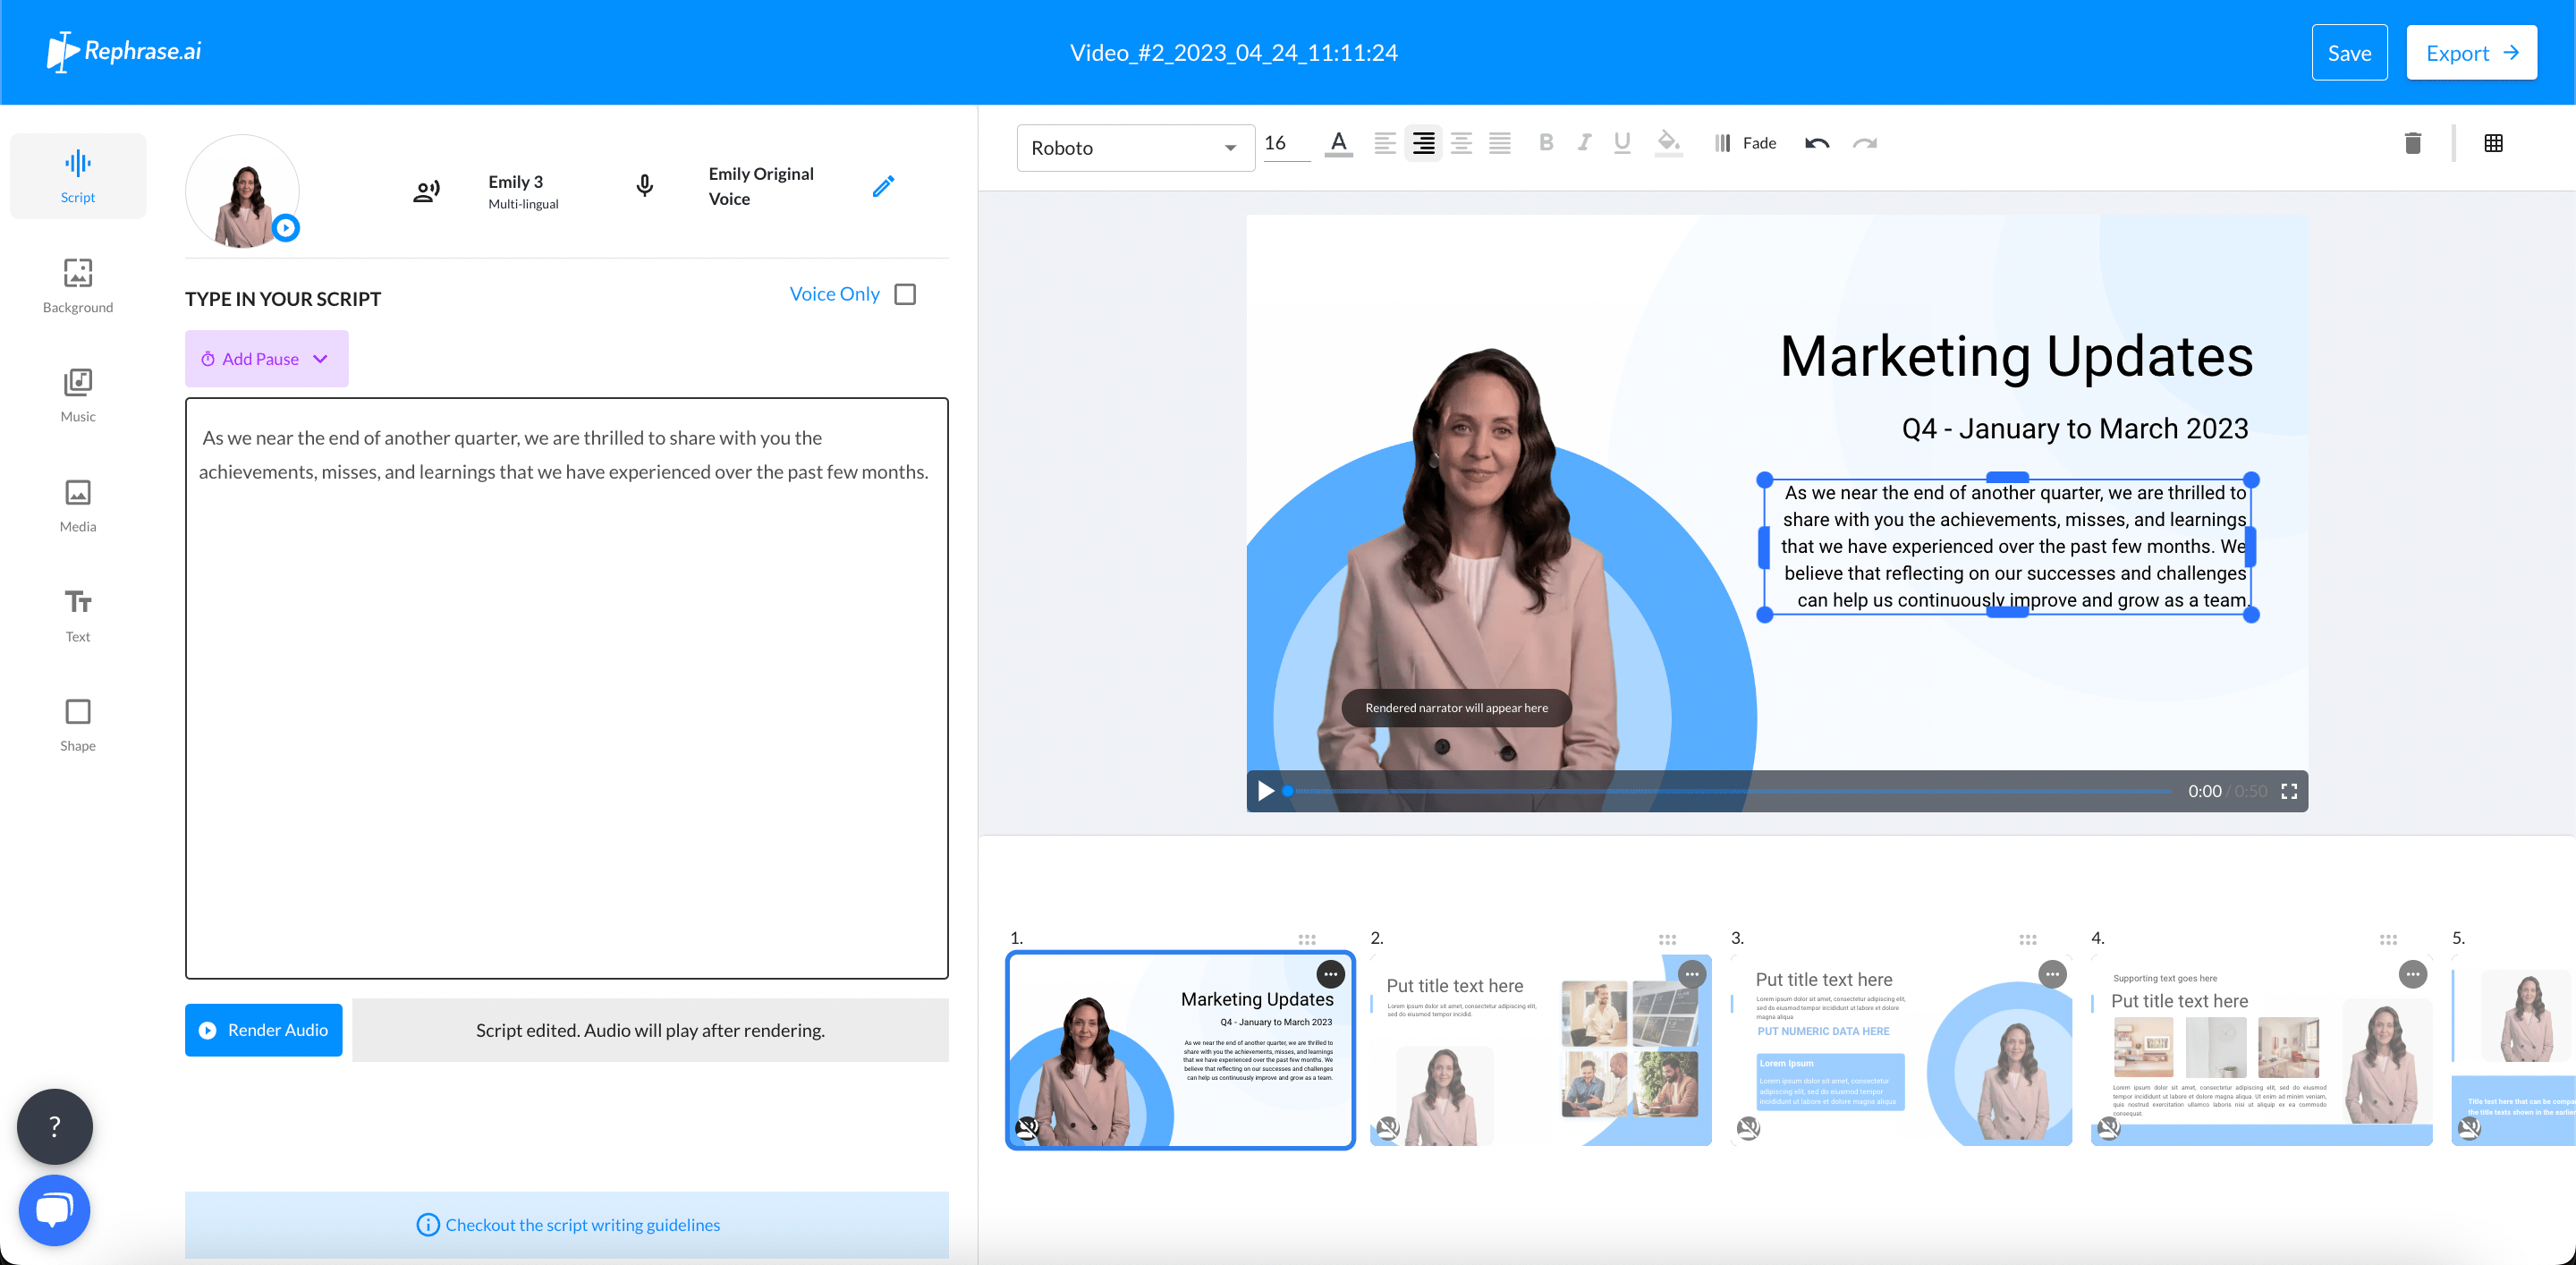This screenshot has width=2576, height=1265.
Task: Open the Music sidebar tab
Action: (x=78, y=395)
